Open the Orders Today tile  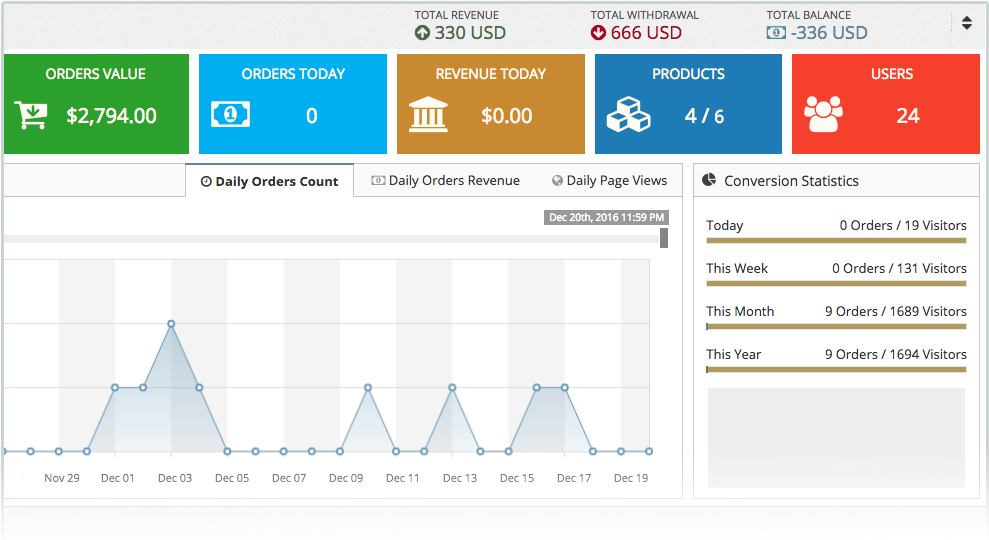pos(293,103)
